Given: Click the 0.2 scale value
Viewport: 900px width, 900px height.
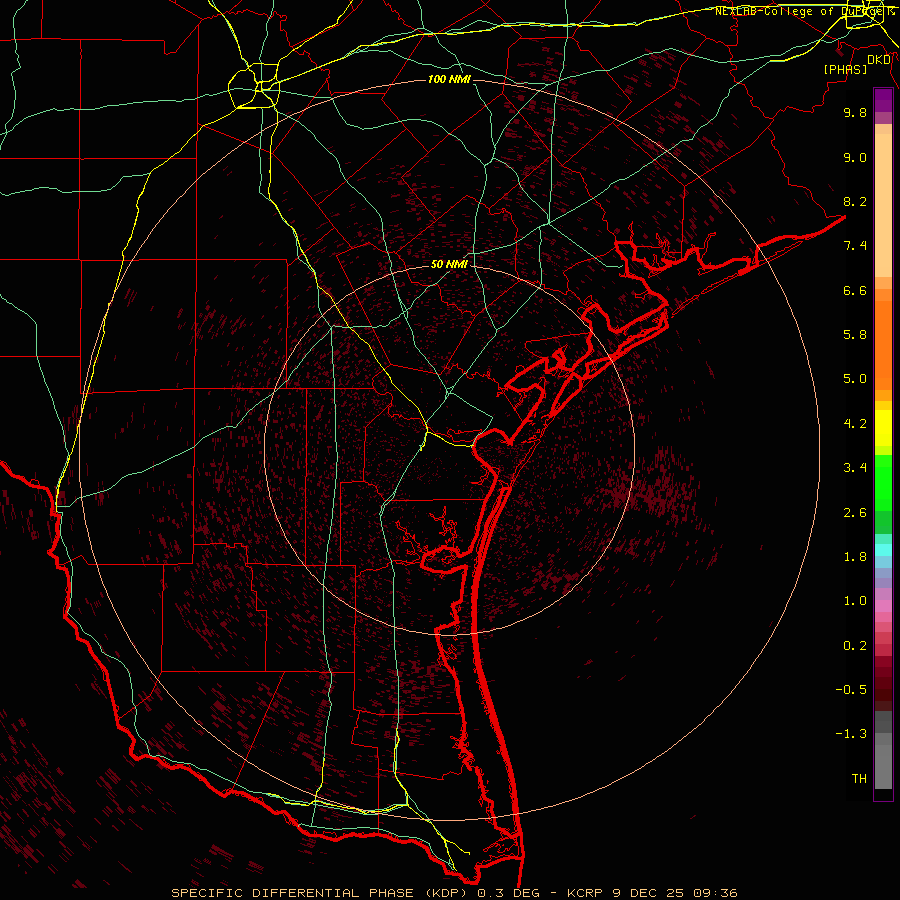Looking at the screenshot, I should coord(855,646).
